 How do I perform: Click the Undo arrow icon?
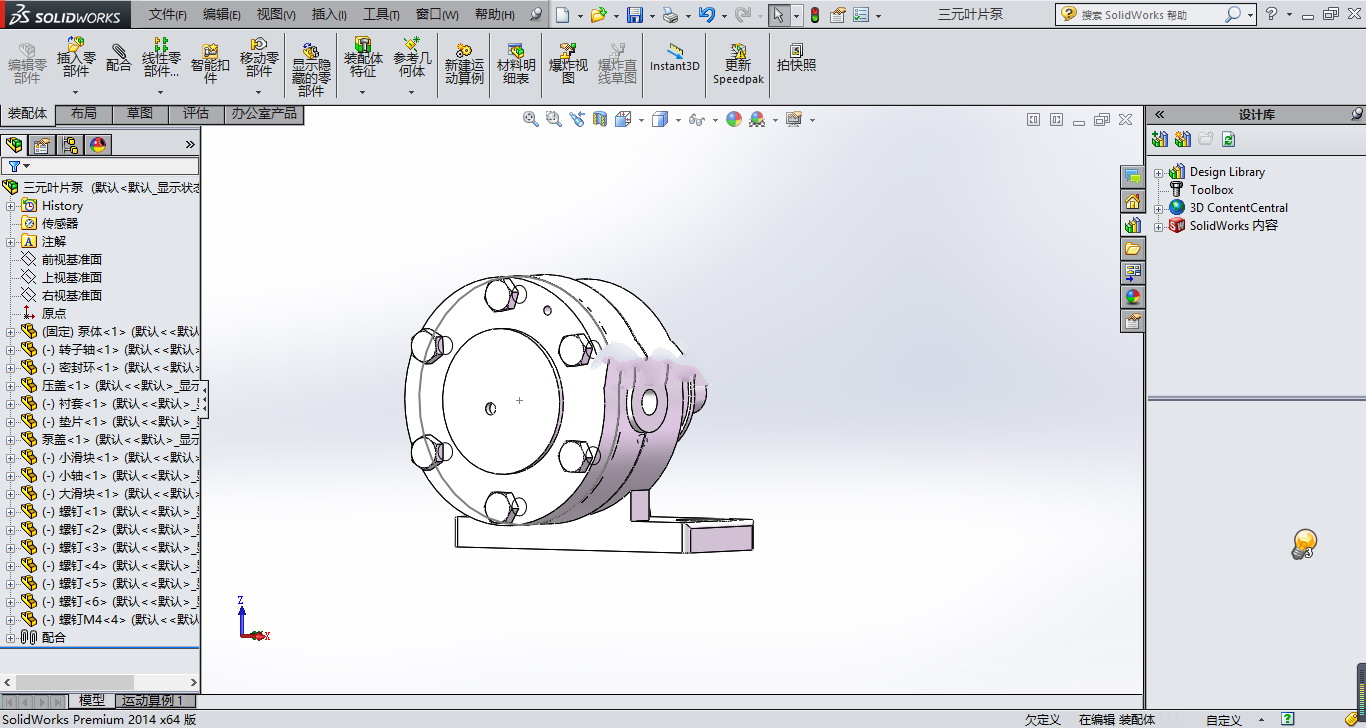[706, 15]
